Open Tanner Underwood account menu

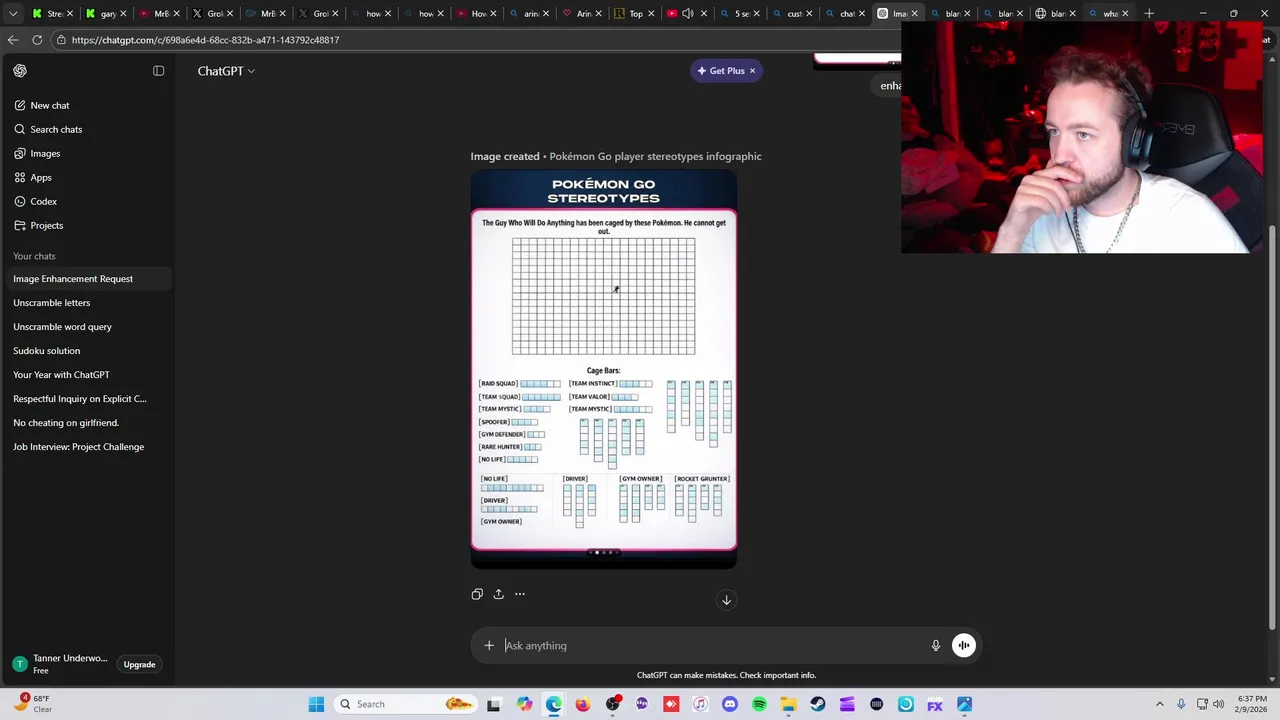coord(60,664)
